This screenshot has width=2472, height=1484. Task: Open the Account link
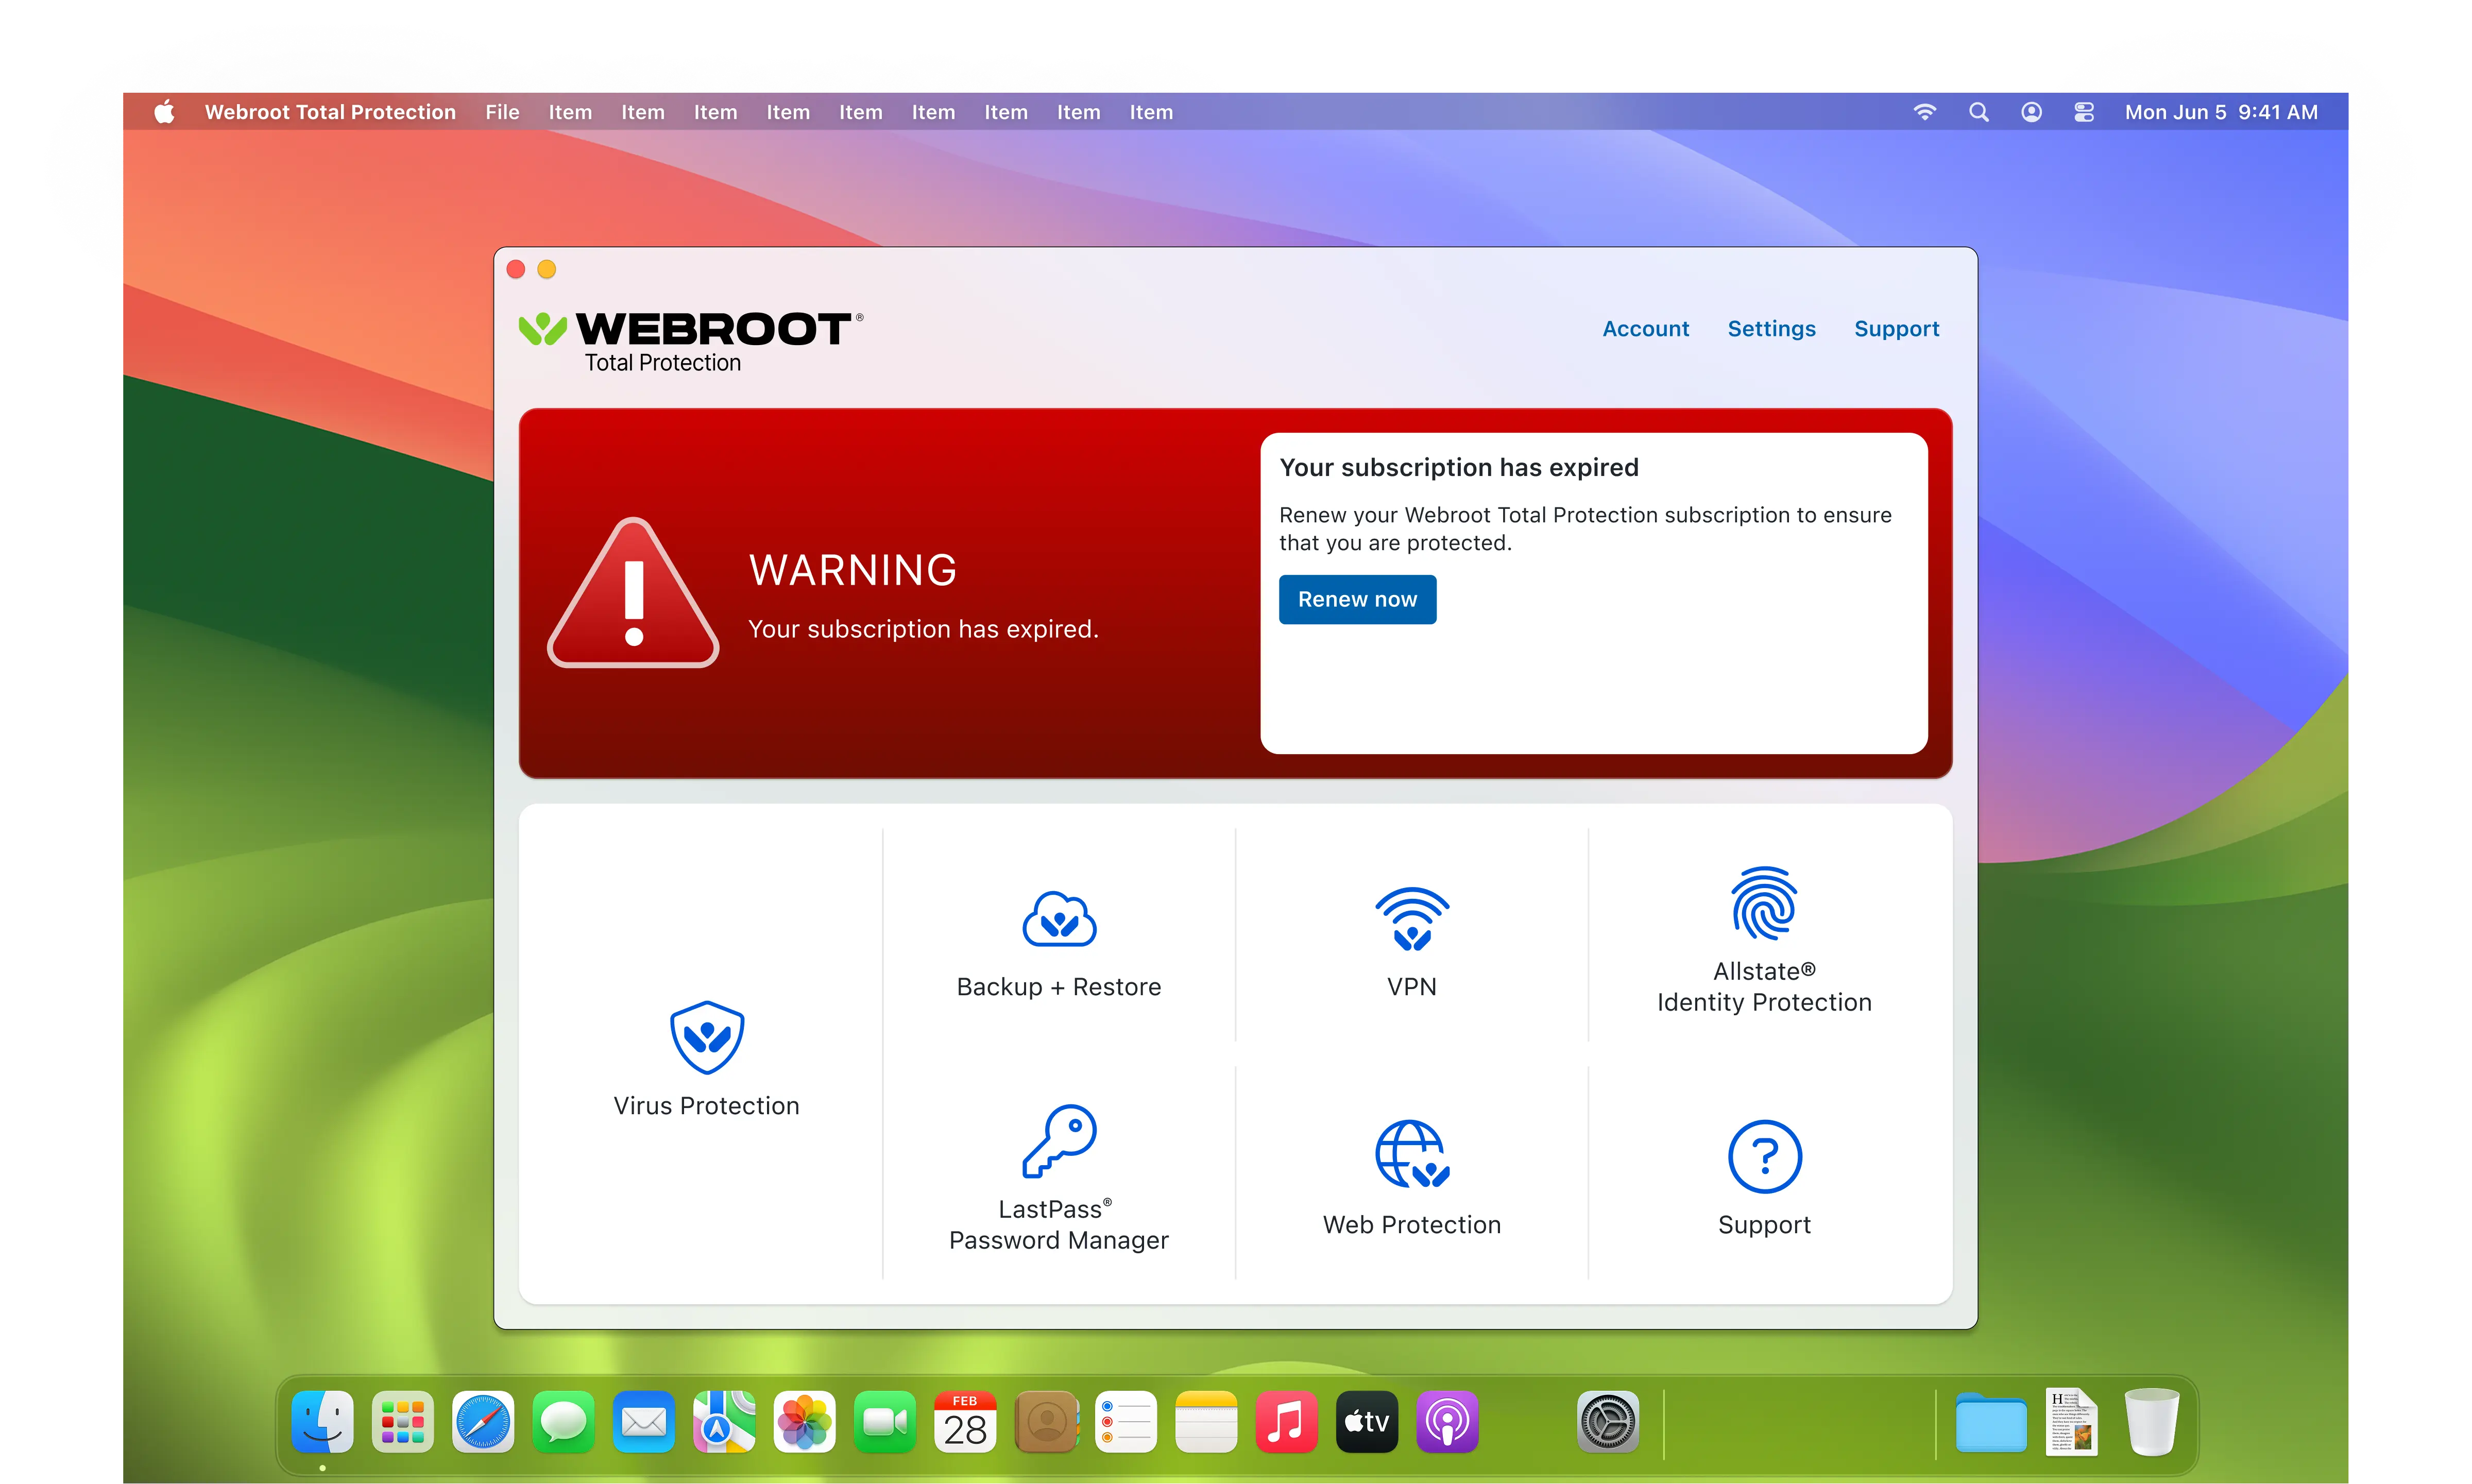pos(1645,329)
